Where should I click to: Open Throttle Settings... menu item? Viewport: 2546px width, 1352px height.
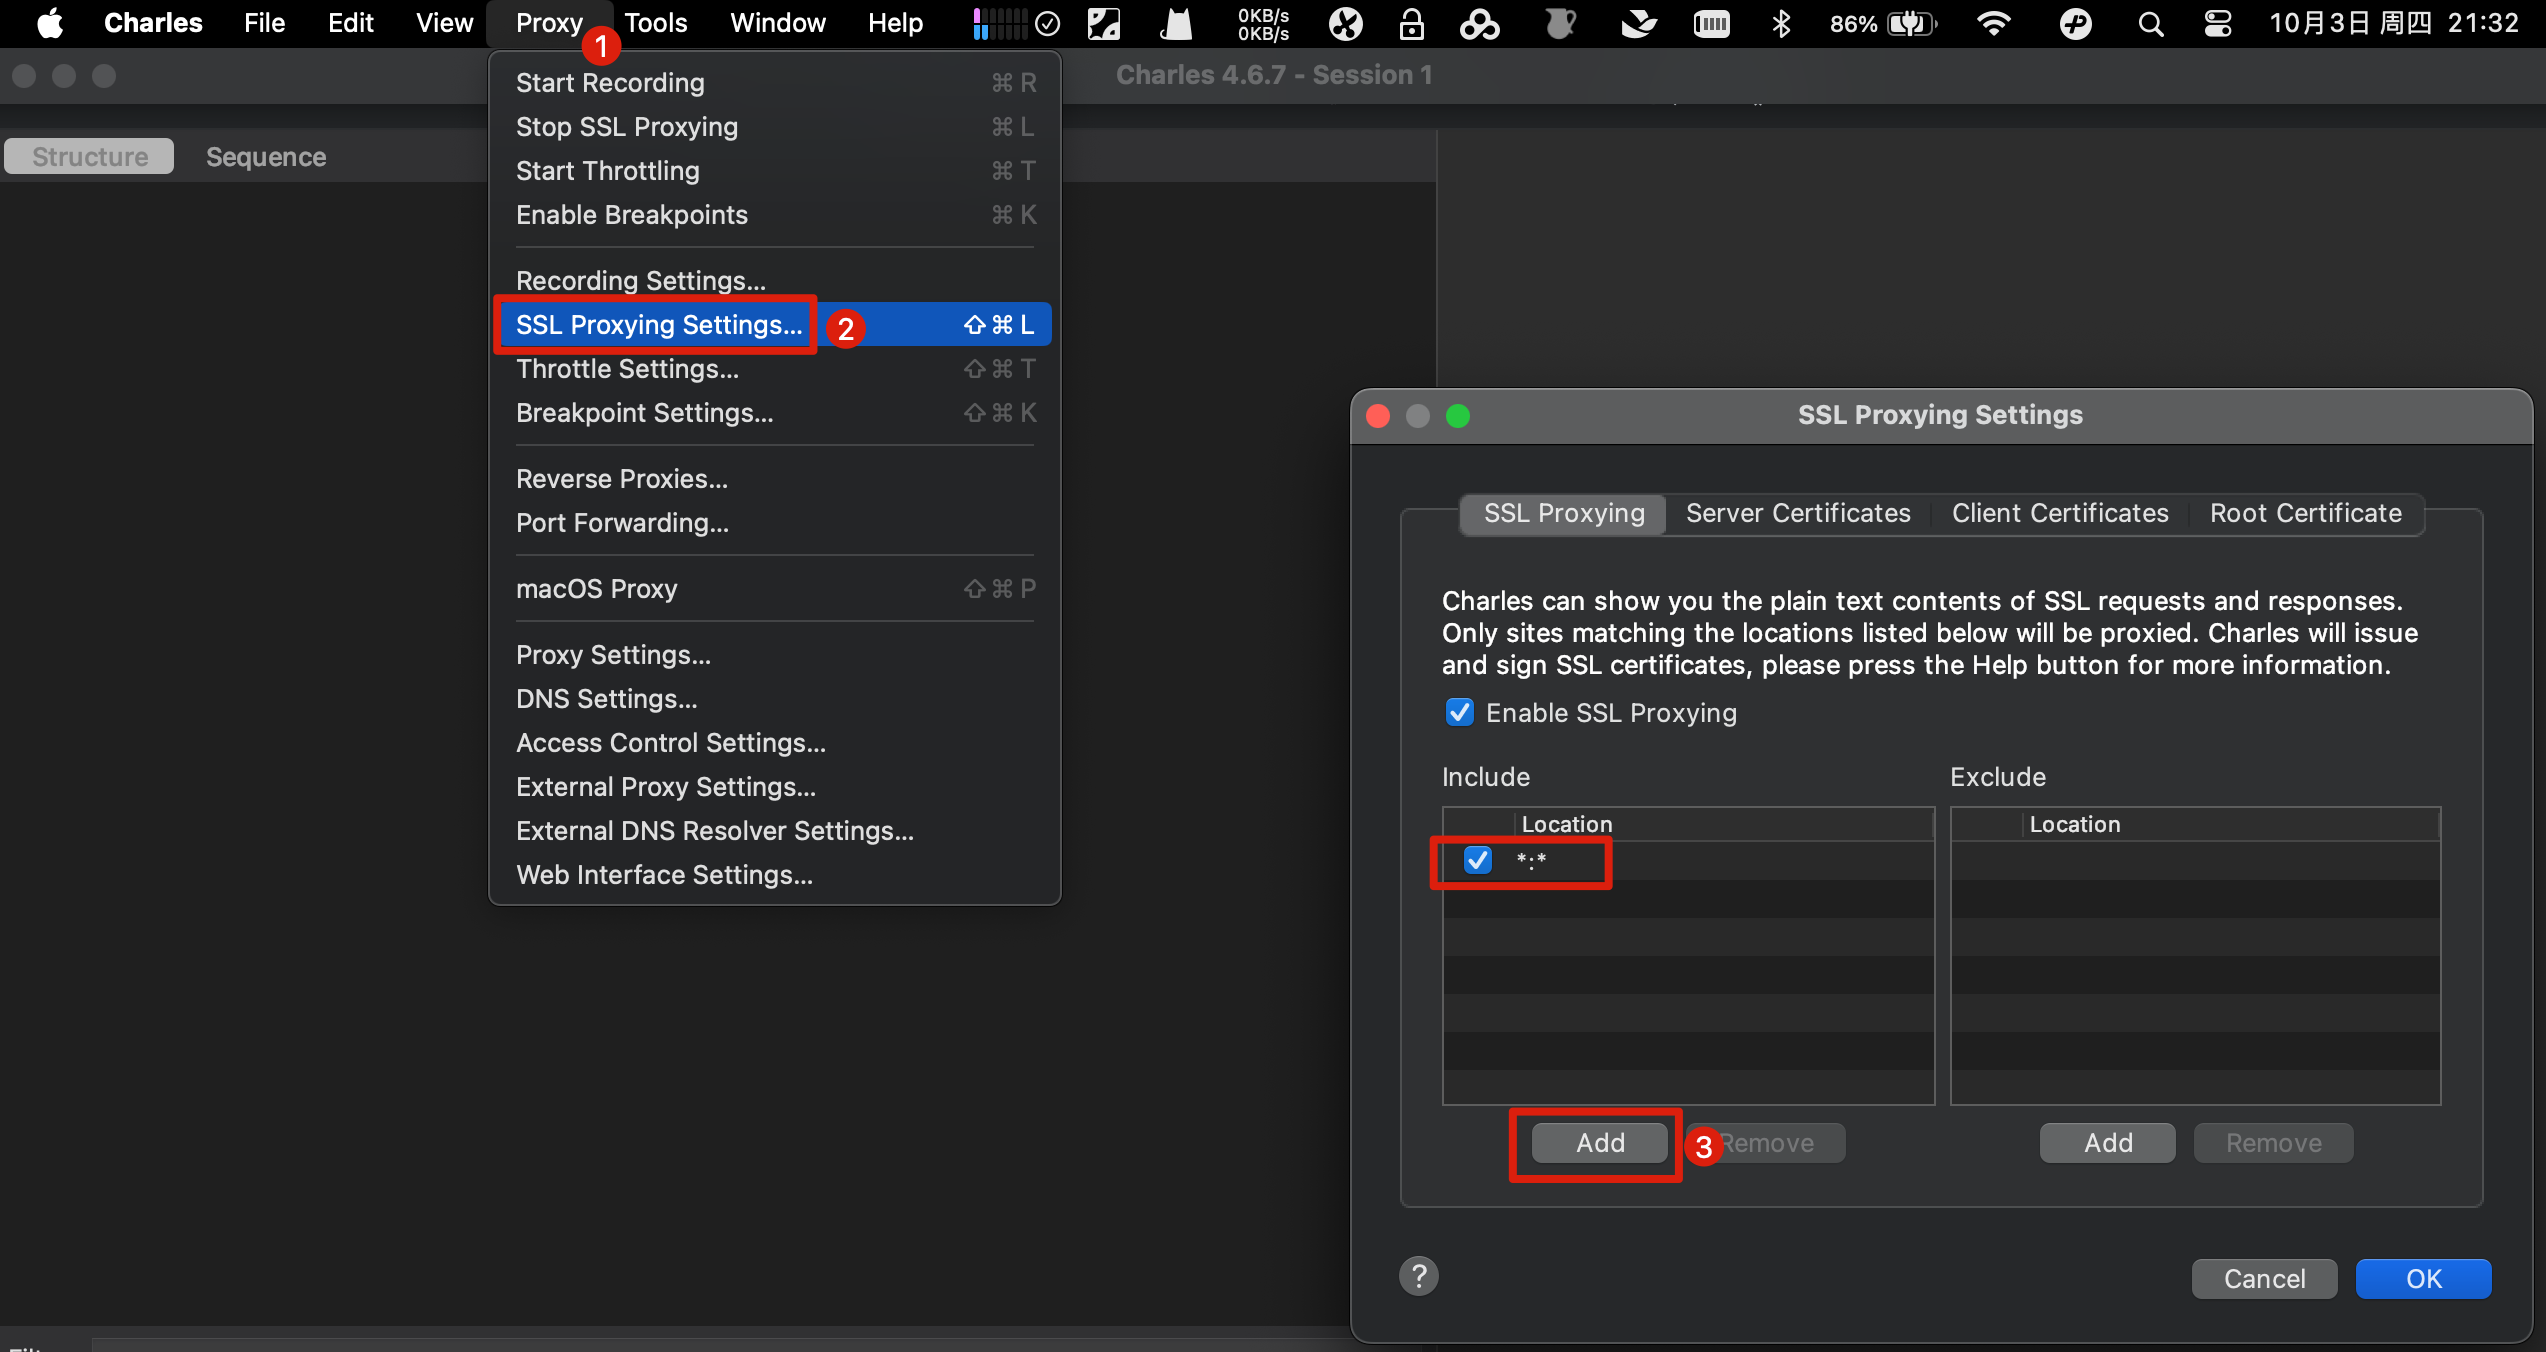pos(775,369)
